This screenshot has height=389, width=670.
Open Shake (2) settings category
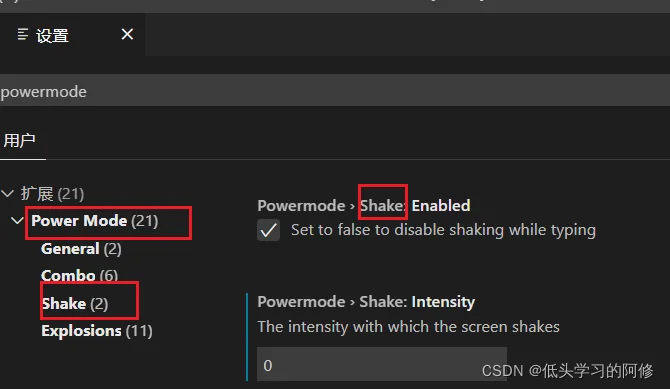tap(75, 304)
